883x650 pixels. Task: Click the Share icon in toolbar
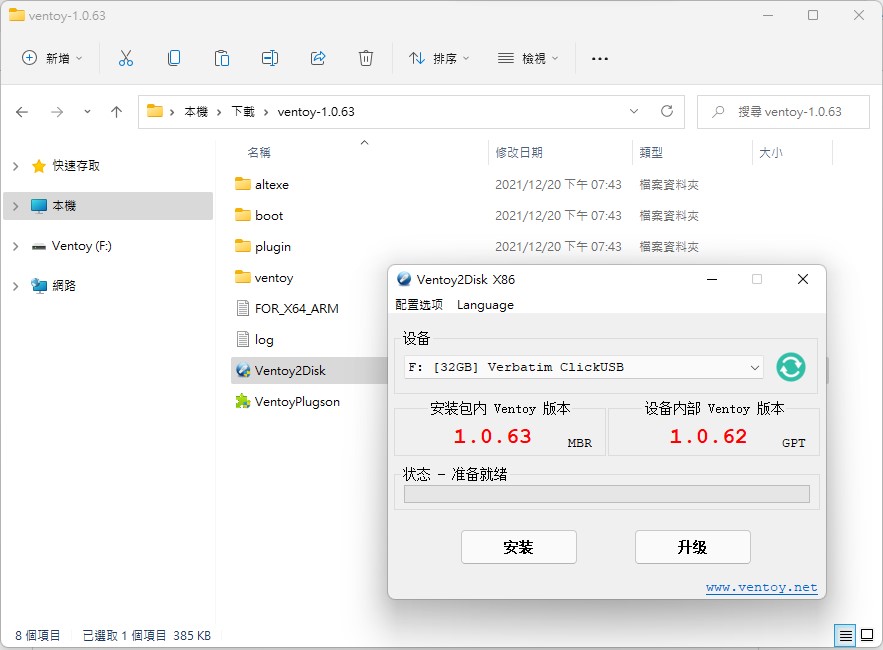tap(318, 58)
